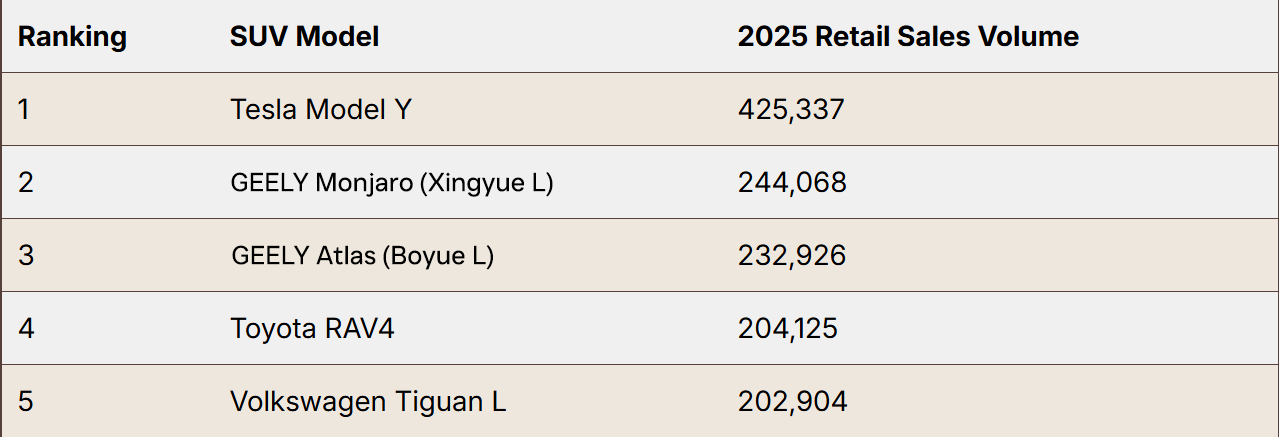The image size is (1279, 437).
Task: Click the Ranking column header
Action: coord(72,37)
